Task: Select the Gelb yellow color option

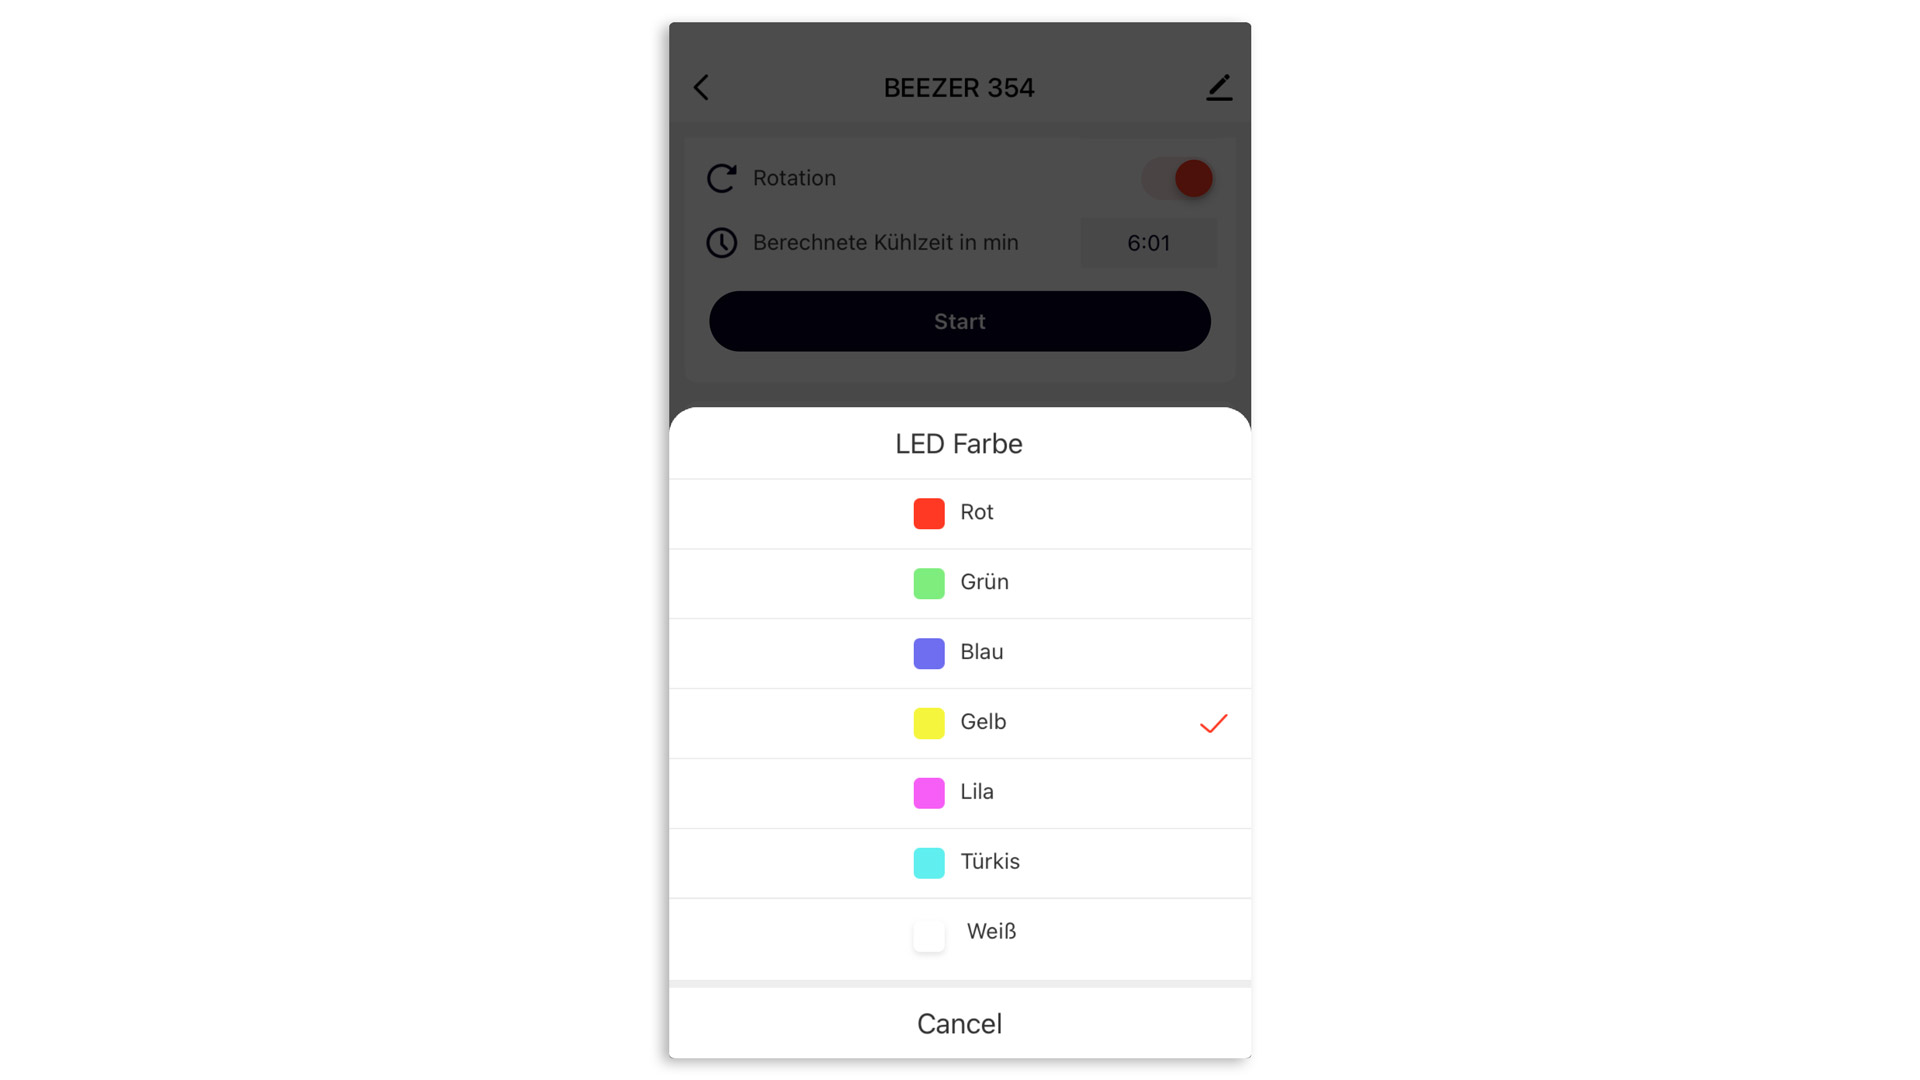Action: pyautogui.click(x=959, y=721)
